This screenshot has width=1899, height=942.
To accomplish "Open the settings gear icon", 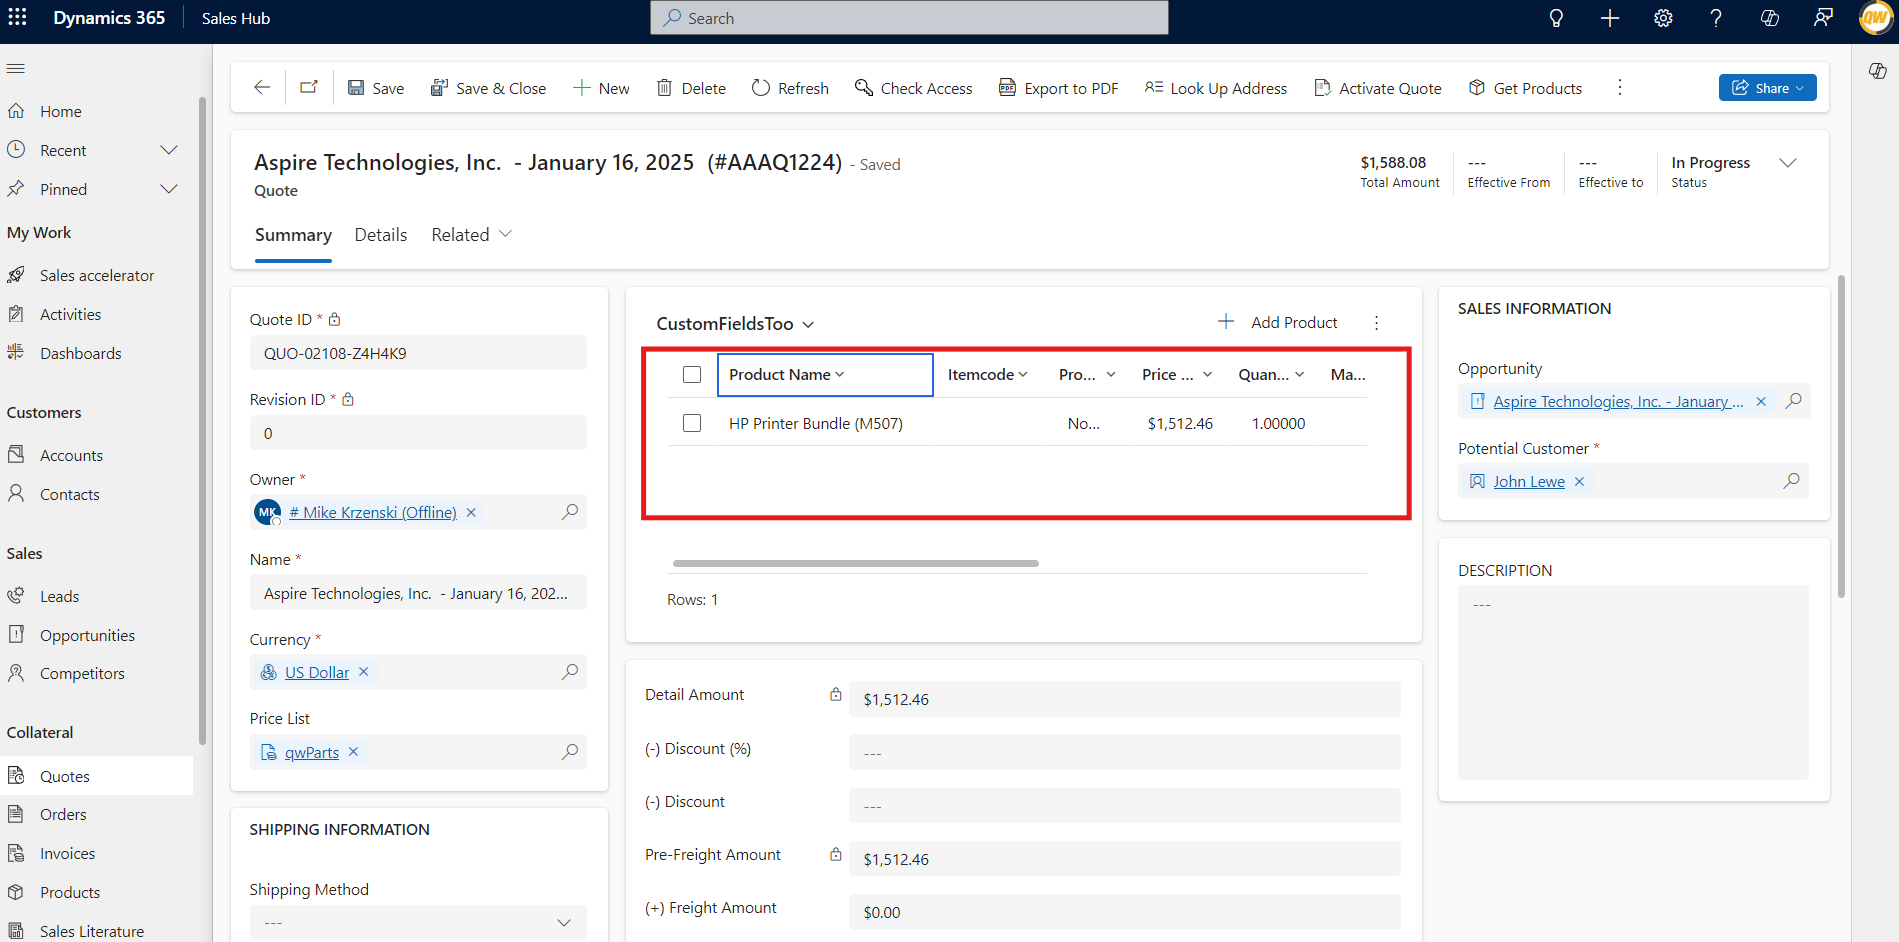I will coord(1663,18).
